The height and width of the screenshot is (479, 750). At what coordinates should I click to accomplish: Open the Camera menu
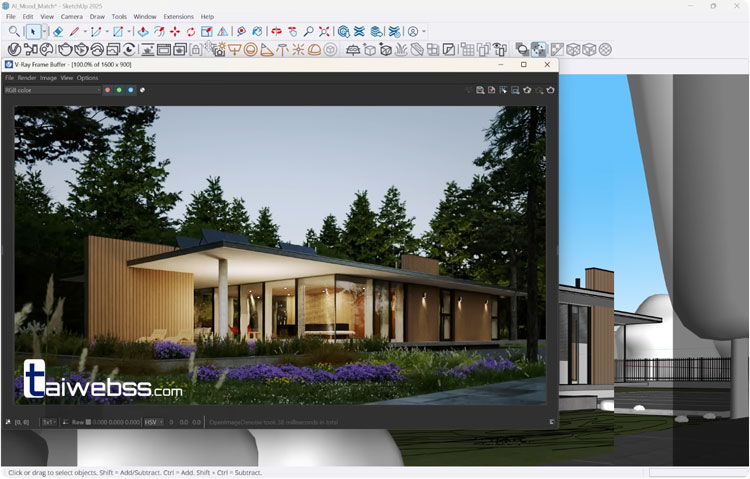point(72,17)
